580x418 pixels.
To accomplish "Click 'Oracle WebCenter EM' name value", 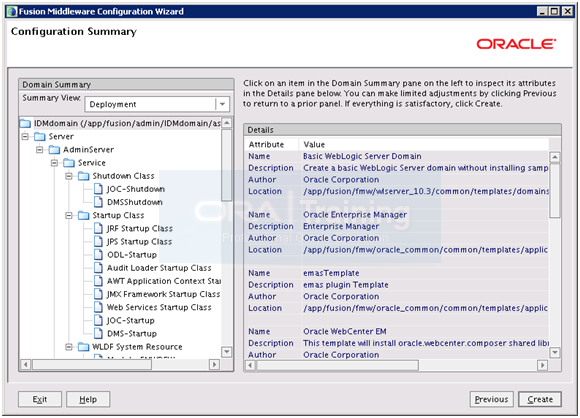I will 345,331.
